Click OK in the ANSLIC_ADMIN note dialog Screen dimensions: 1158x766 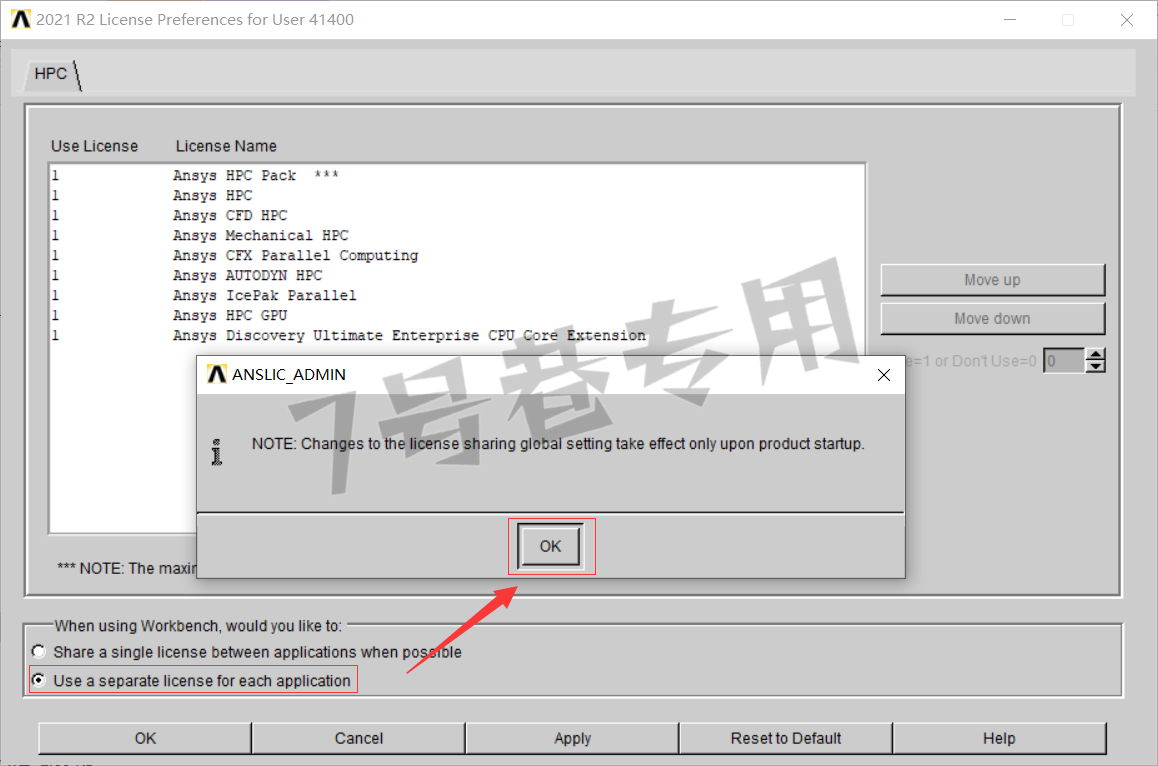coord(550,546)
